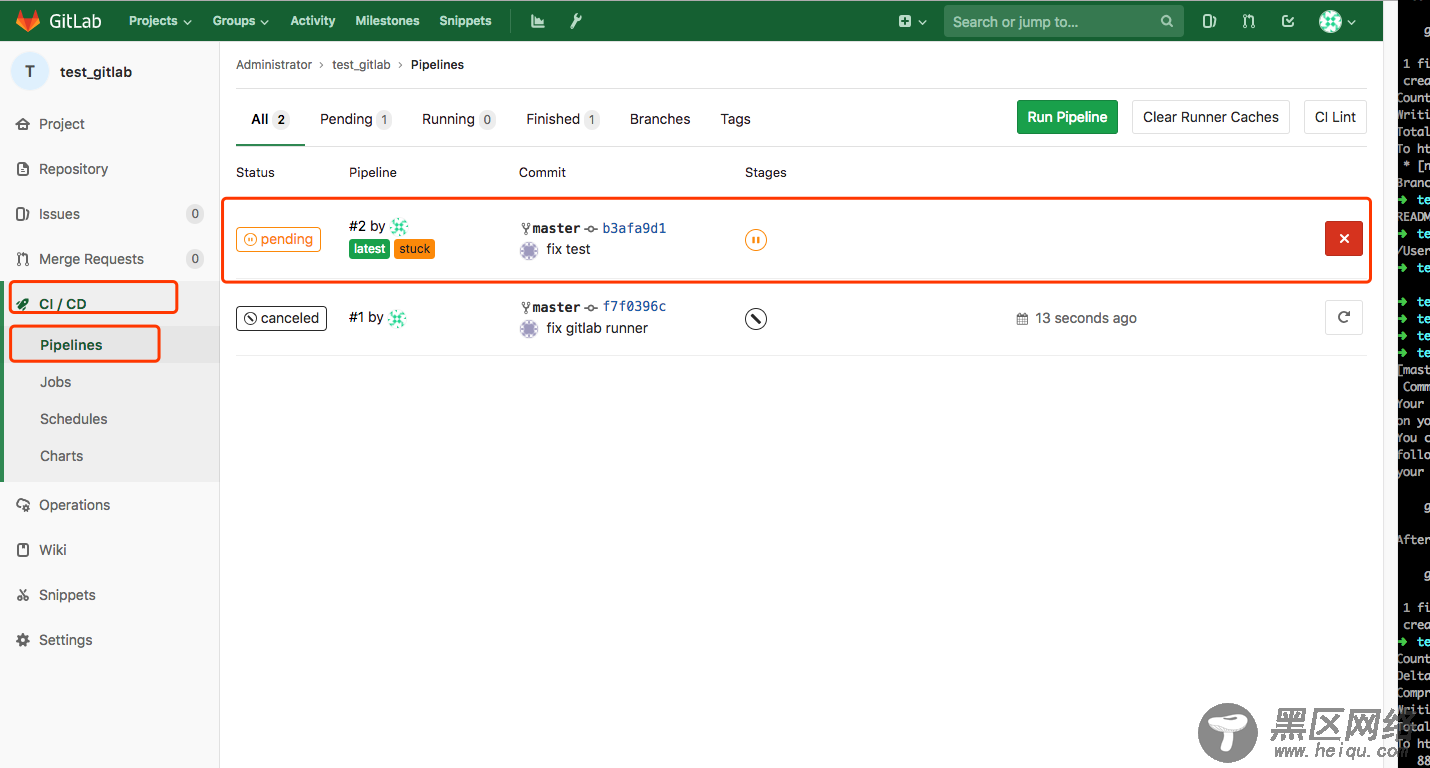Switch to the Tags tab
This screenshot has width=1430, height=768.
pyautogui.click(x=735, y=119)
